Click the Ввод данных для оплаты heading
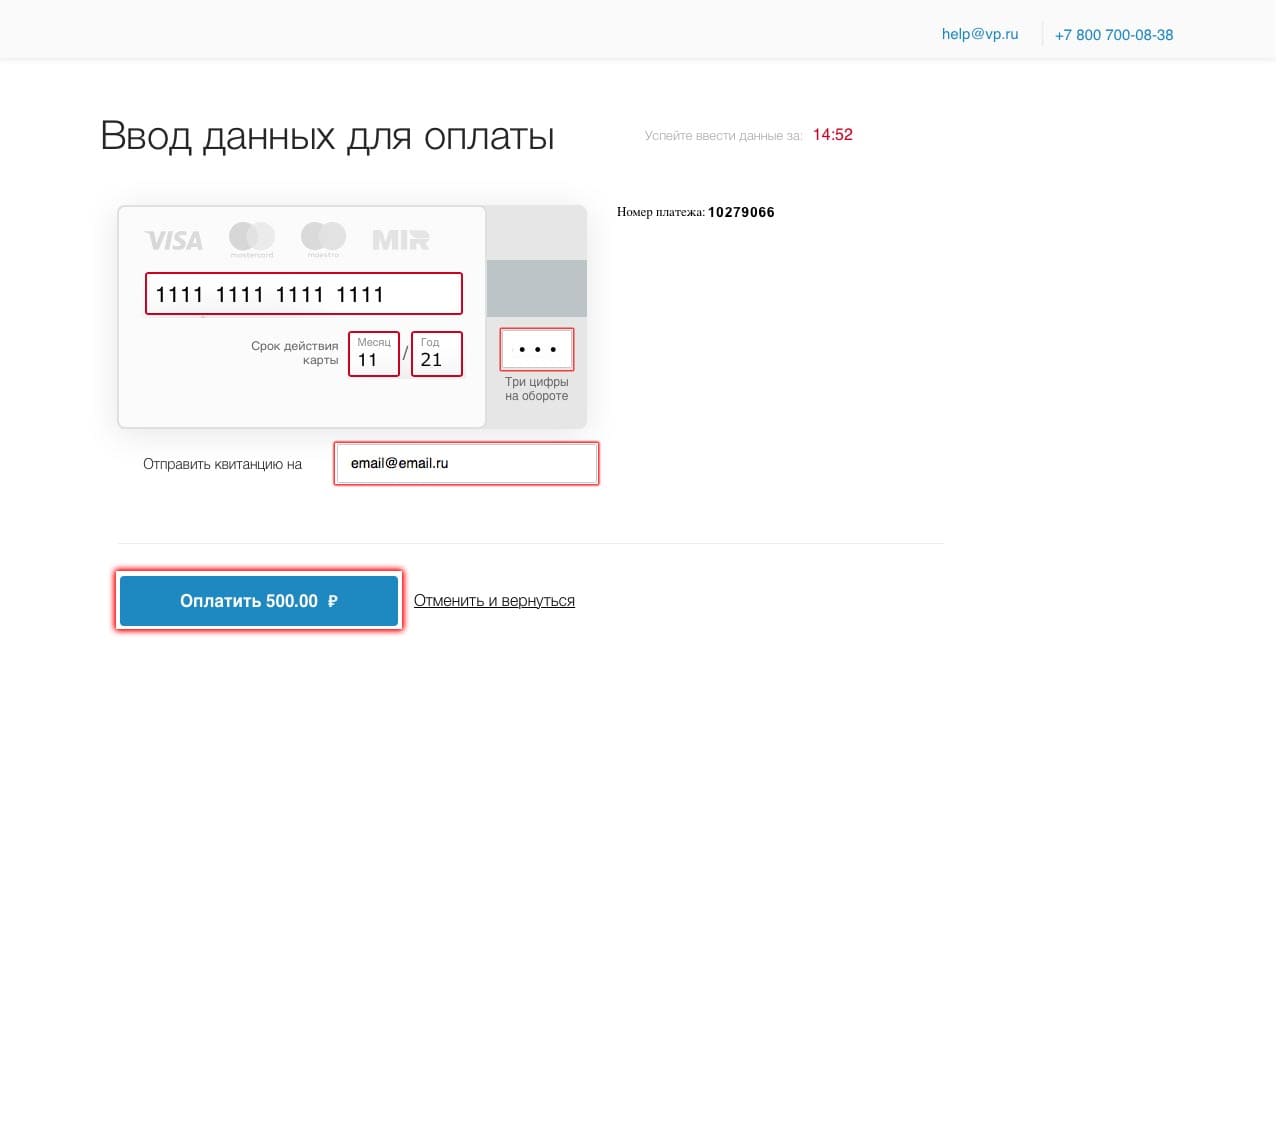 (327, 136)
